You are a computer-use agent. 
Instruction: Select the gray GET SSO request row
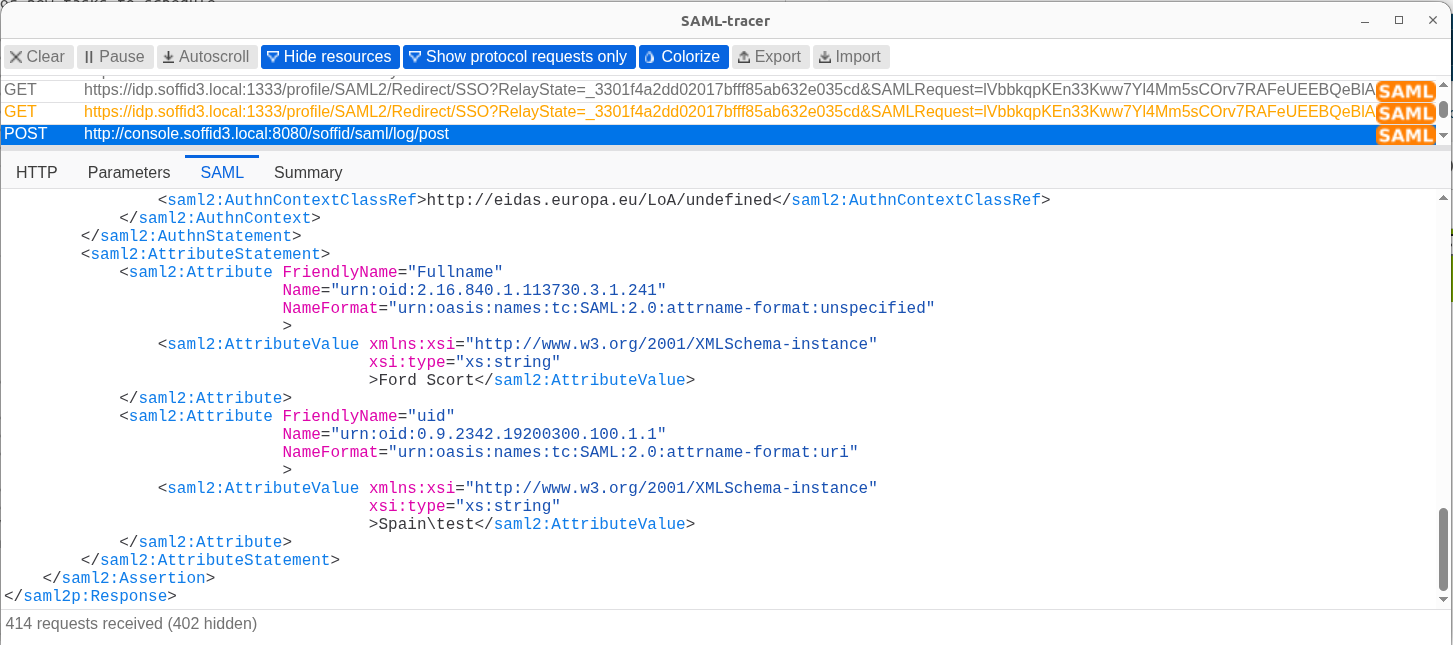tap(718, 90)
